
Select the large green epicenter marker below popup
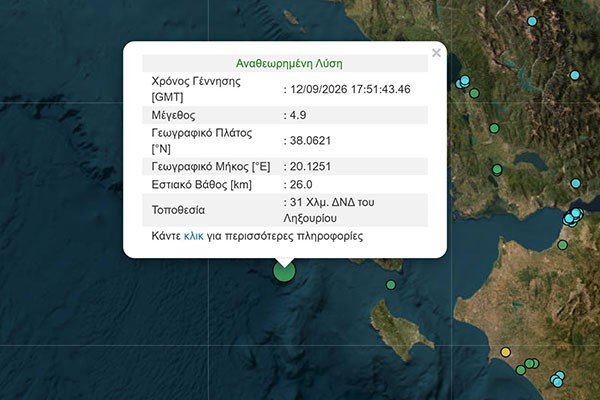[284, 271]
